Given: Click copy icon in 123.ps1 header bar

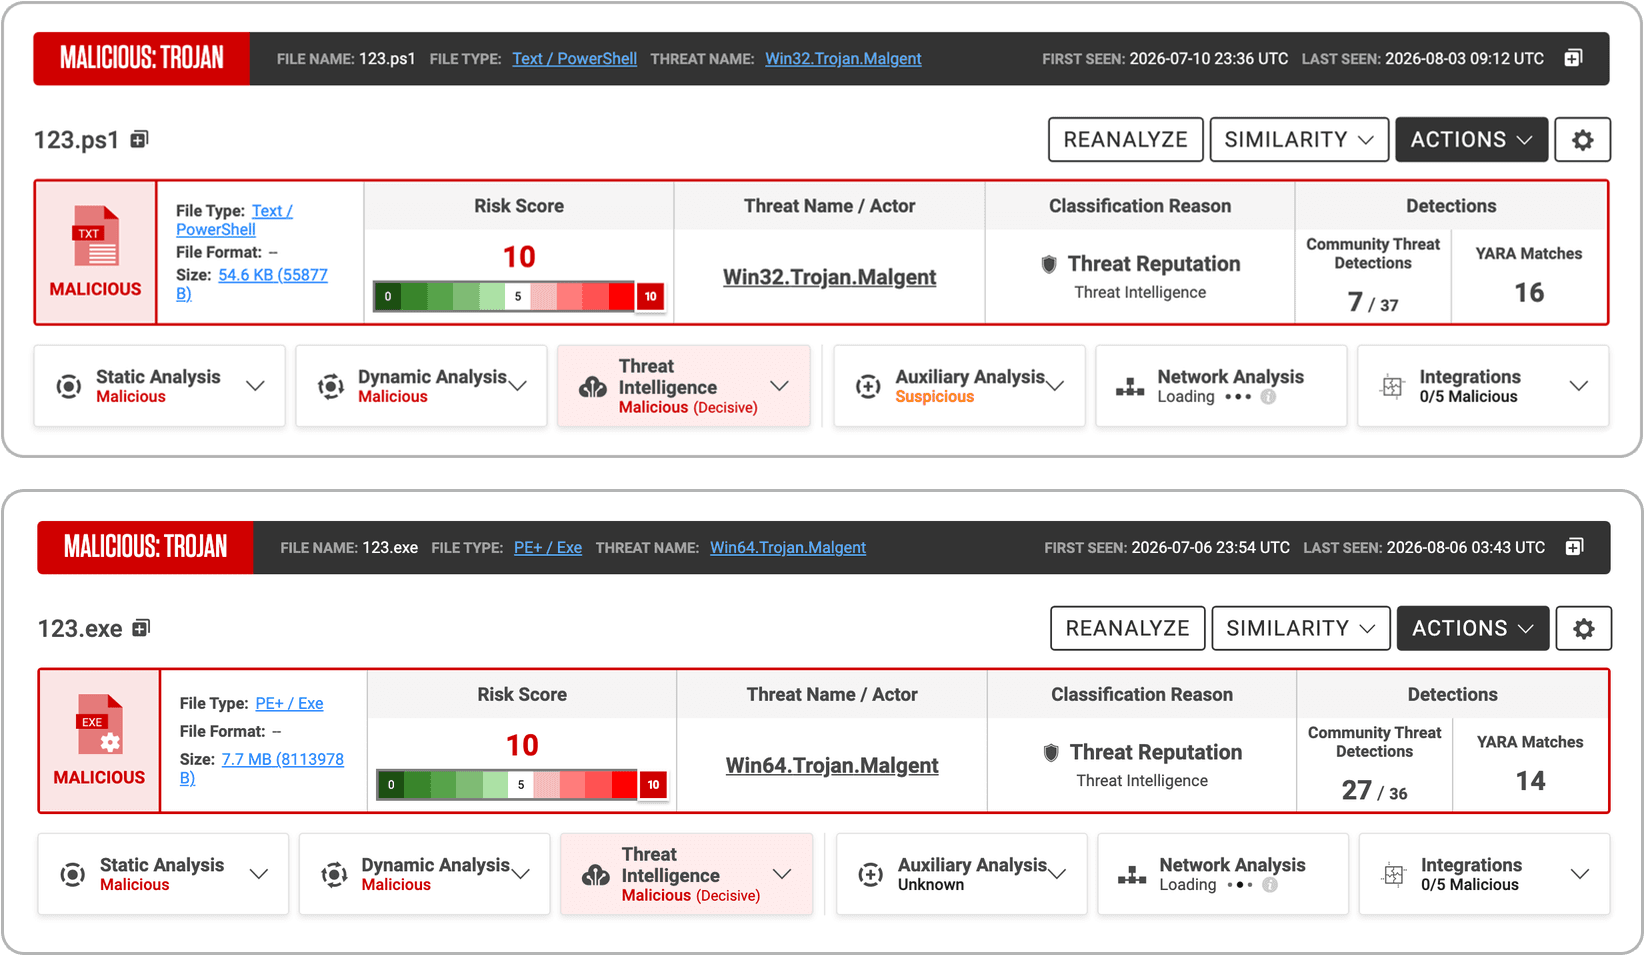Looking at the screenshot, I should pos(1573,58).
